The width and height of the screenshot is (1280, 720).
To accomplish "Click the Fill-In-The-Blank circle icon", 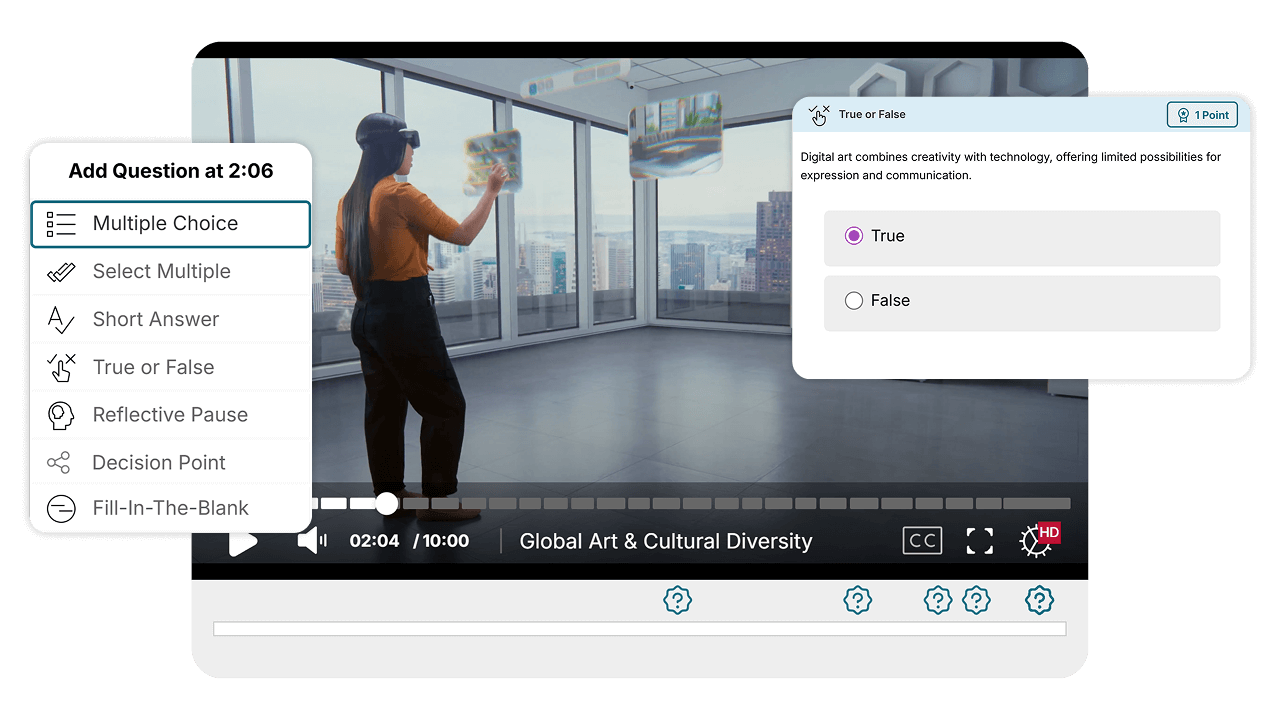I will (61, 508).
